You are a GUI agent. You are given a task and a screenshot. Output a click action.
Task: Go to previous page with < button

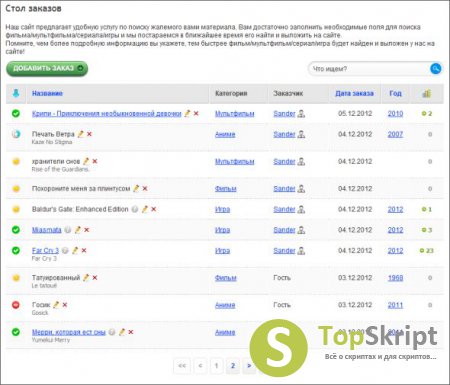200,366
